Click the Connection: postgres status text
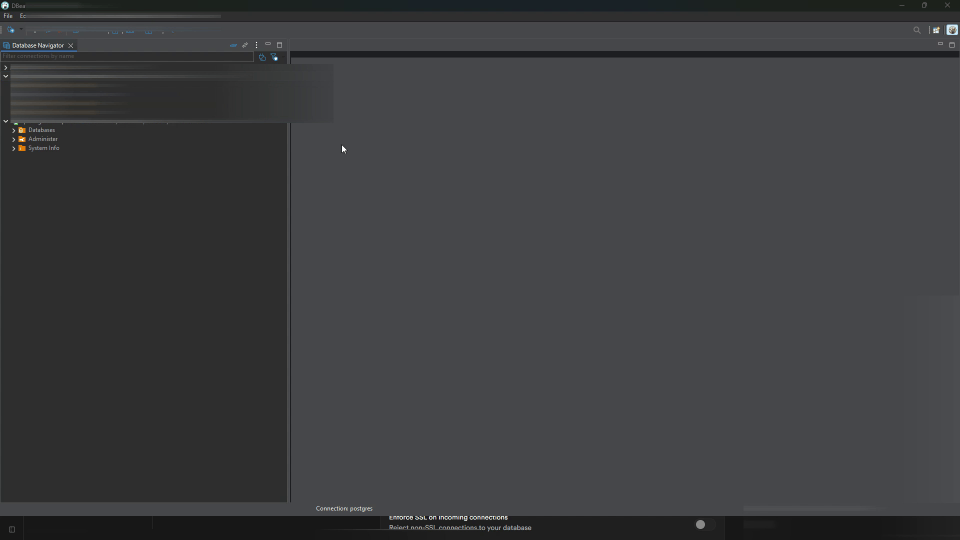Screen dimensions: 960x540 [x=344, y=509]
